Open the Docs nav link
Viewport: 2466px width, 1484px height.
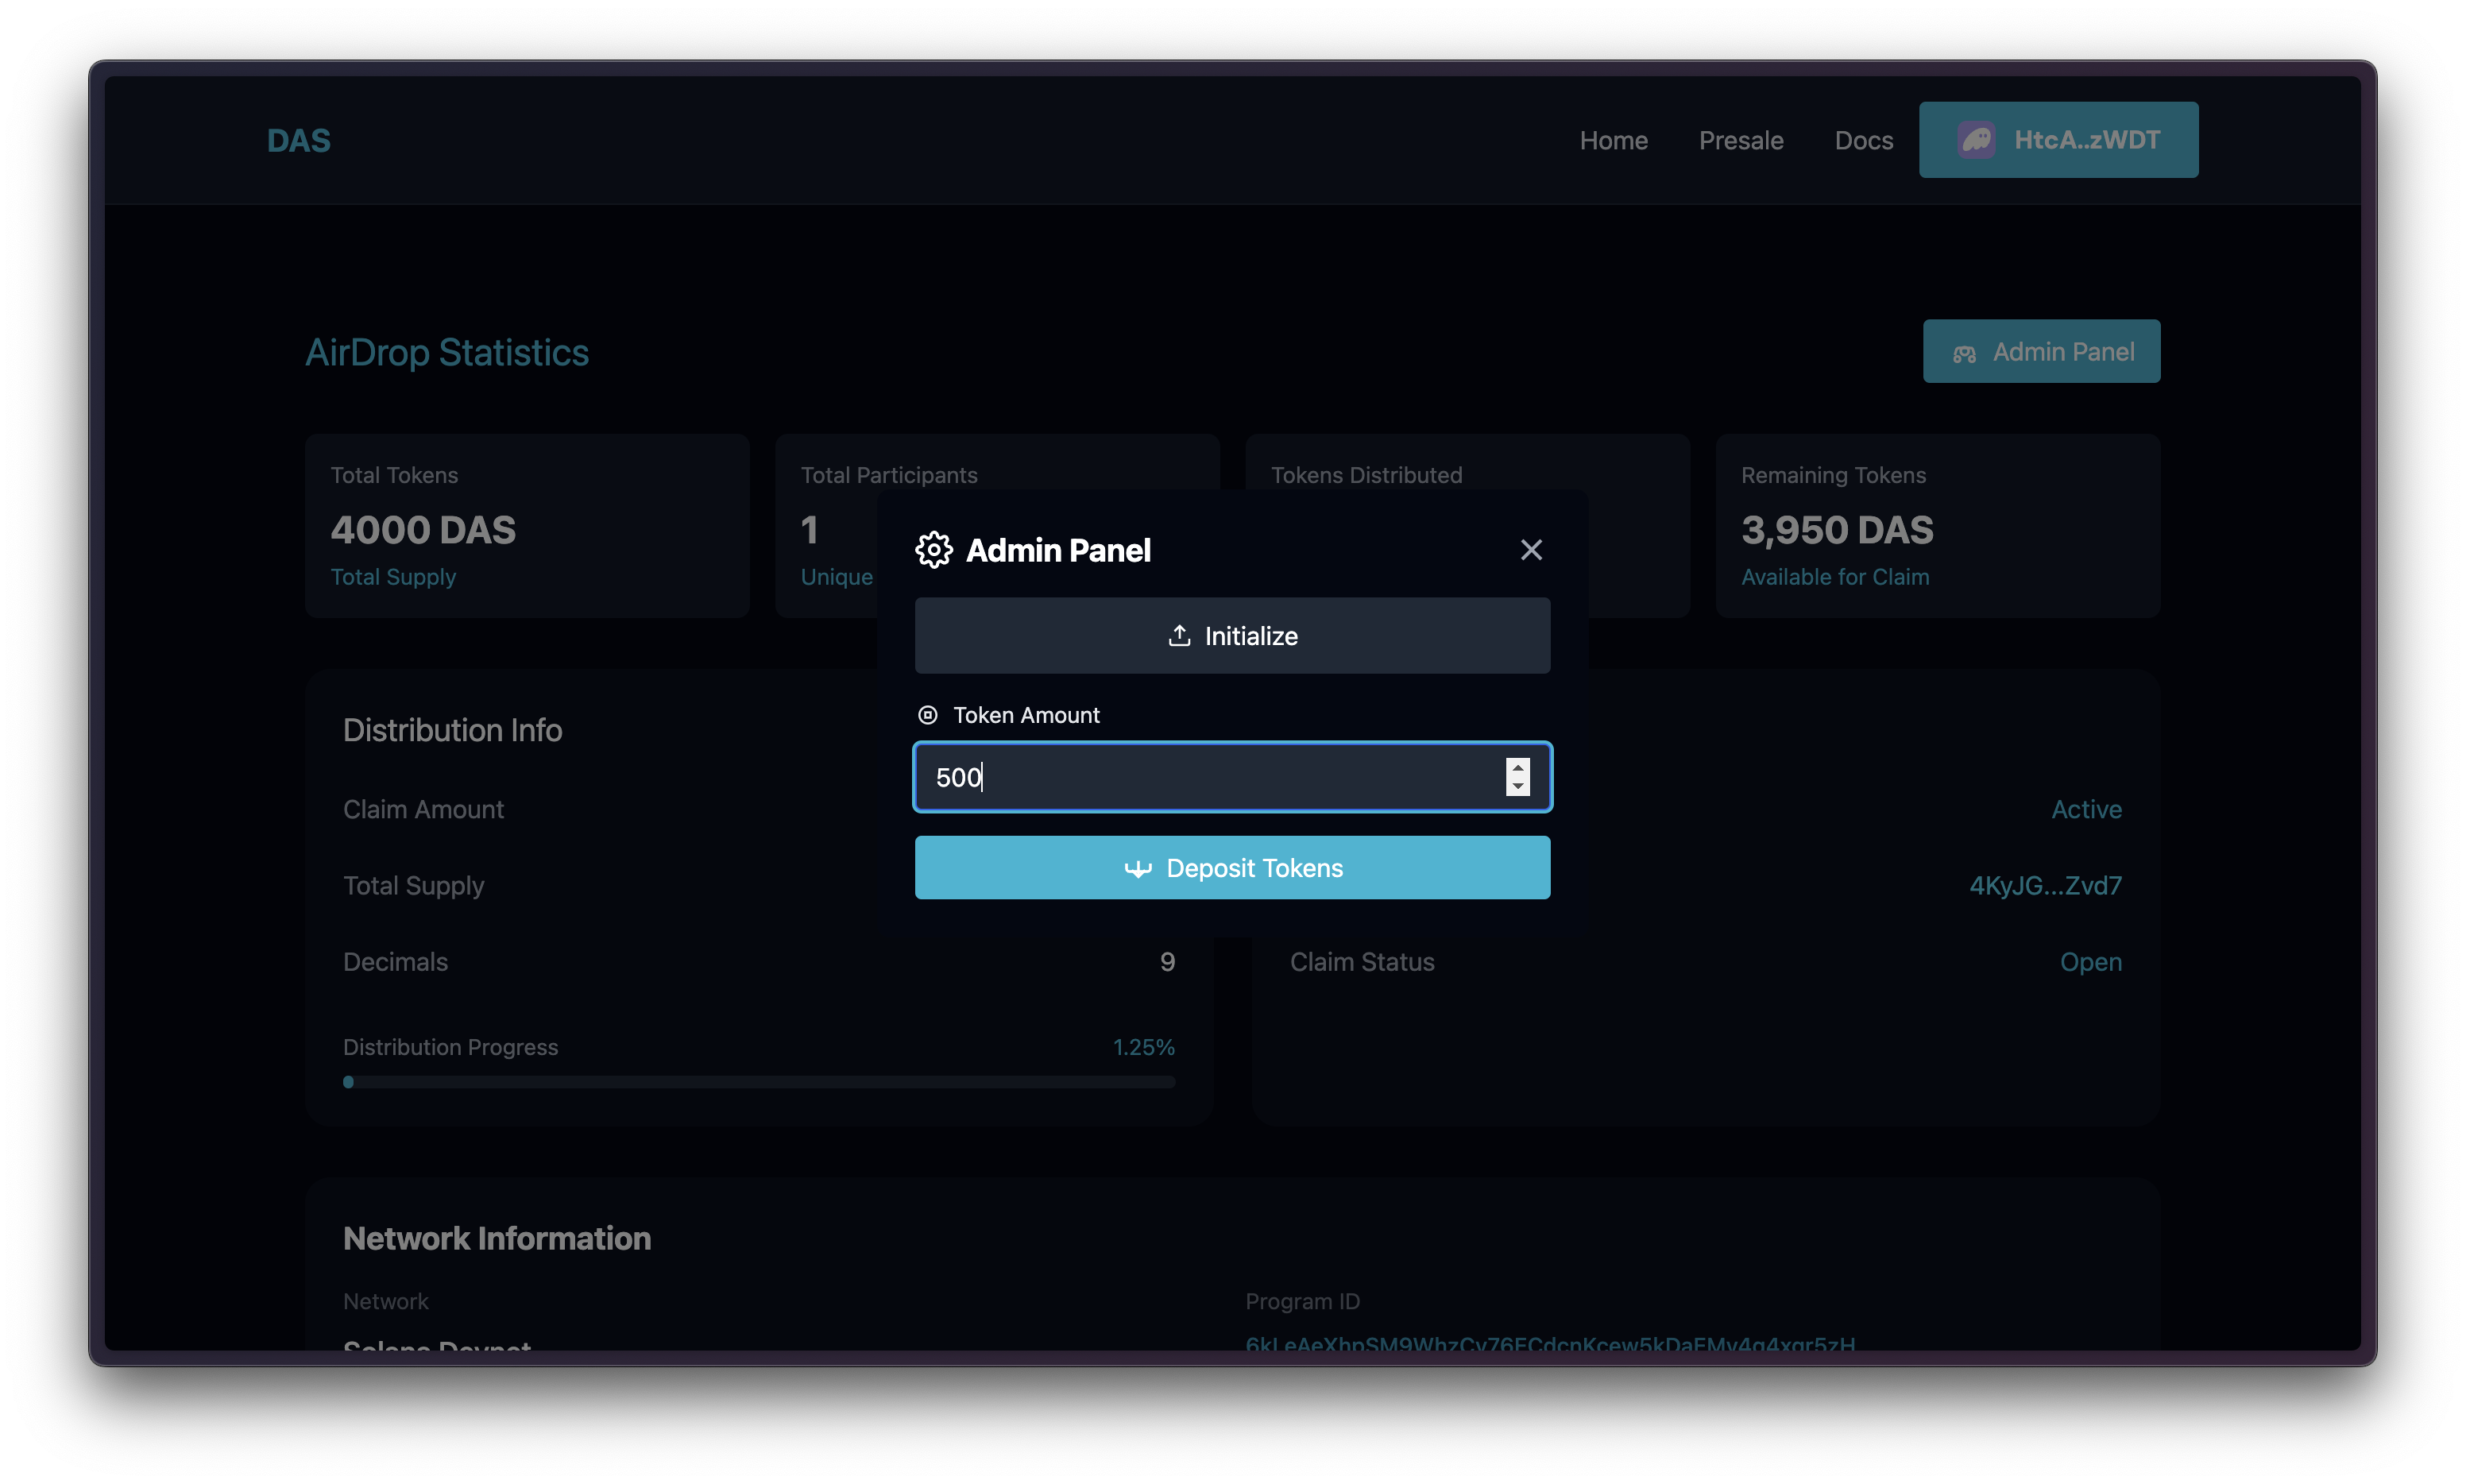tap(1863, 141)
